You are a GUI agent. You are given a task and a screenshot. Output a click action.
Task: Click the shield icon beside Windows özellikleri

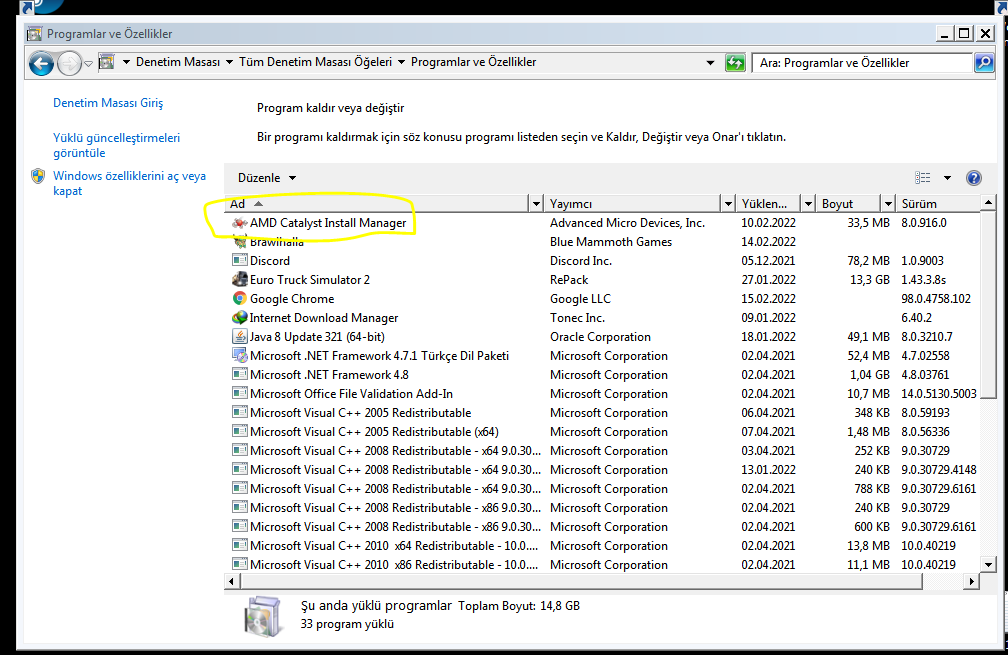(38, 176)
